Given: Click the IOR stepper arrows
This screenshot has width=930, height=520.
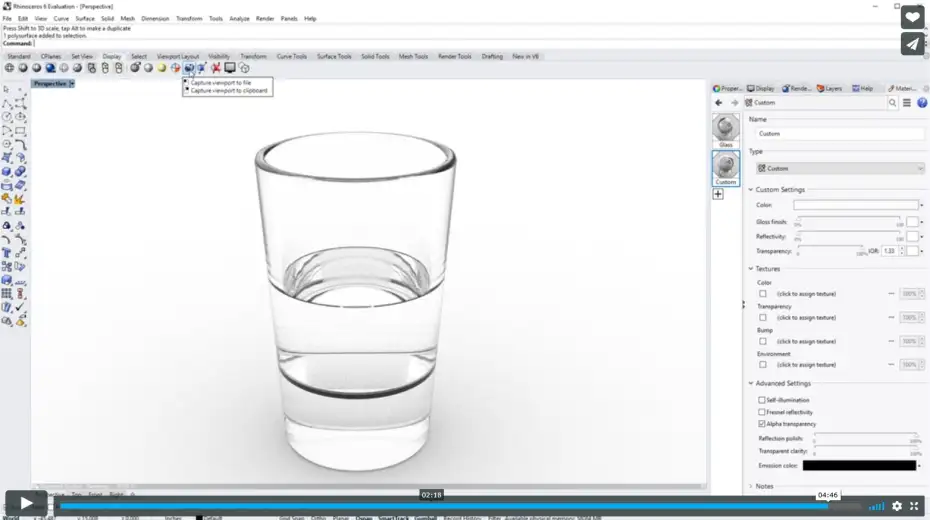Looking at the screenshot, I should click(x=902, y=251).
